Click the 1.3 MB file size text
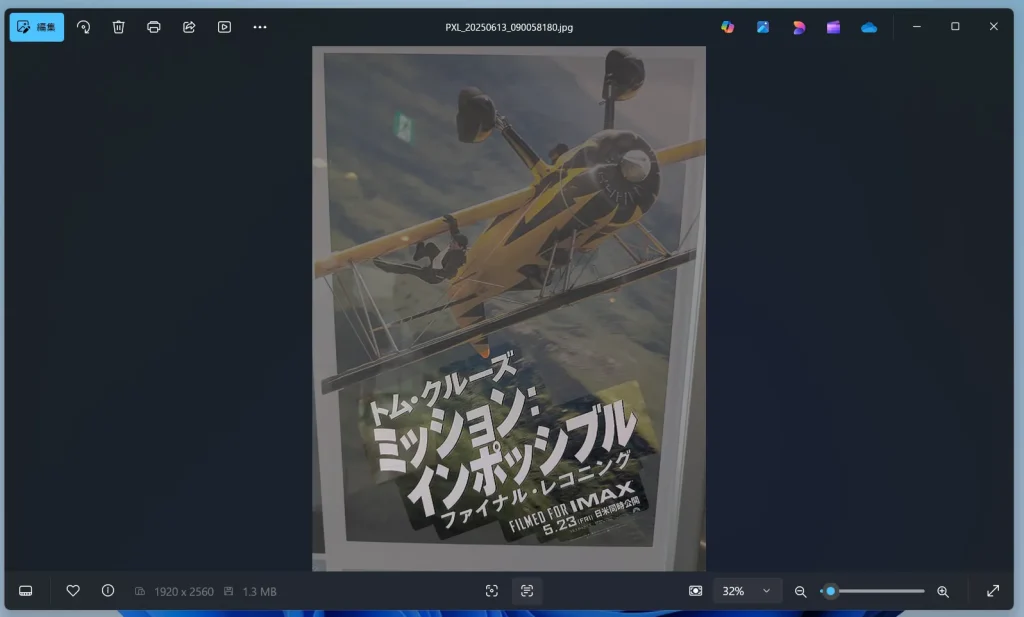The height and width of the screenshot is (617, 1024). [259, 592]
